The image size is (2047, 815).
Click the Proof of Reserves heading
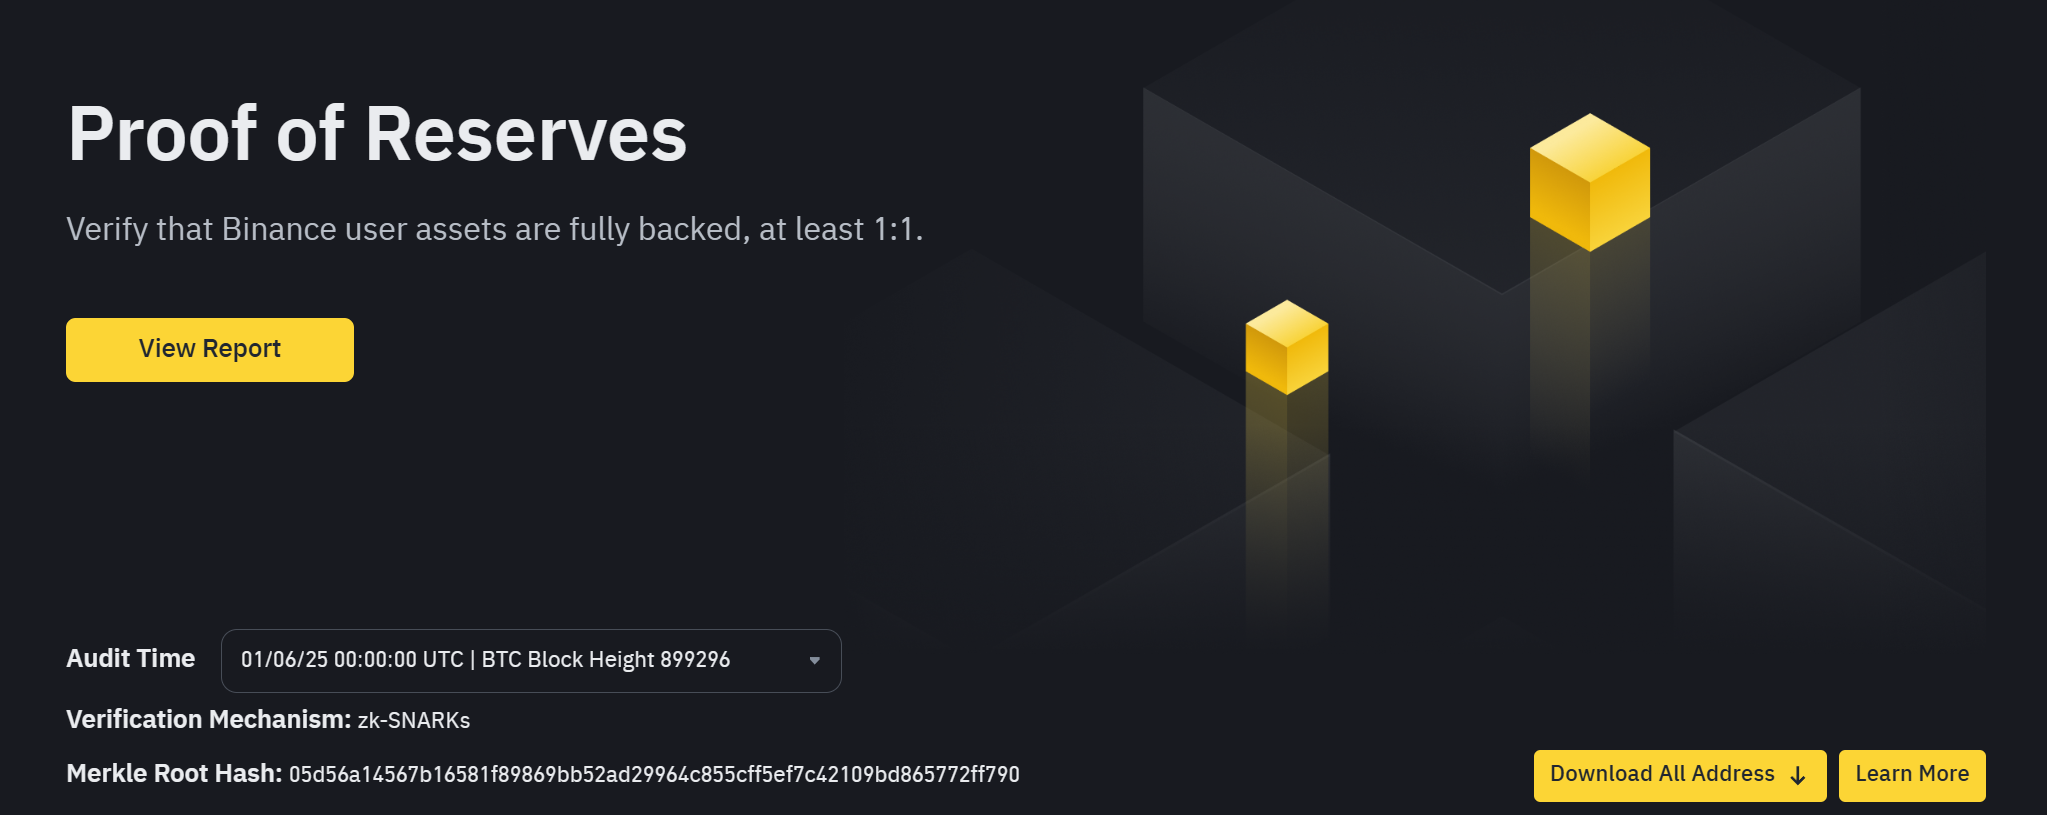(377, 134)
